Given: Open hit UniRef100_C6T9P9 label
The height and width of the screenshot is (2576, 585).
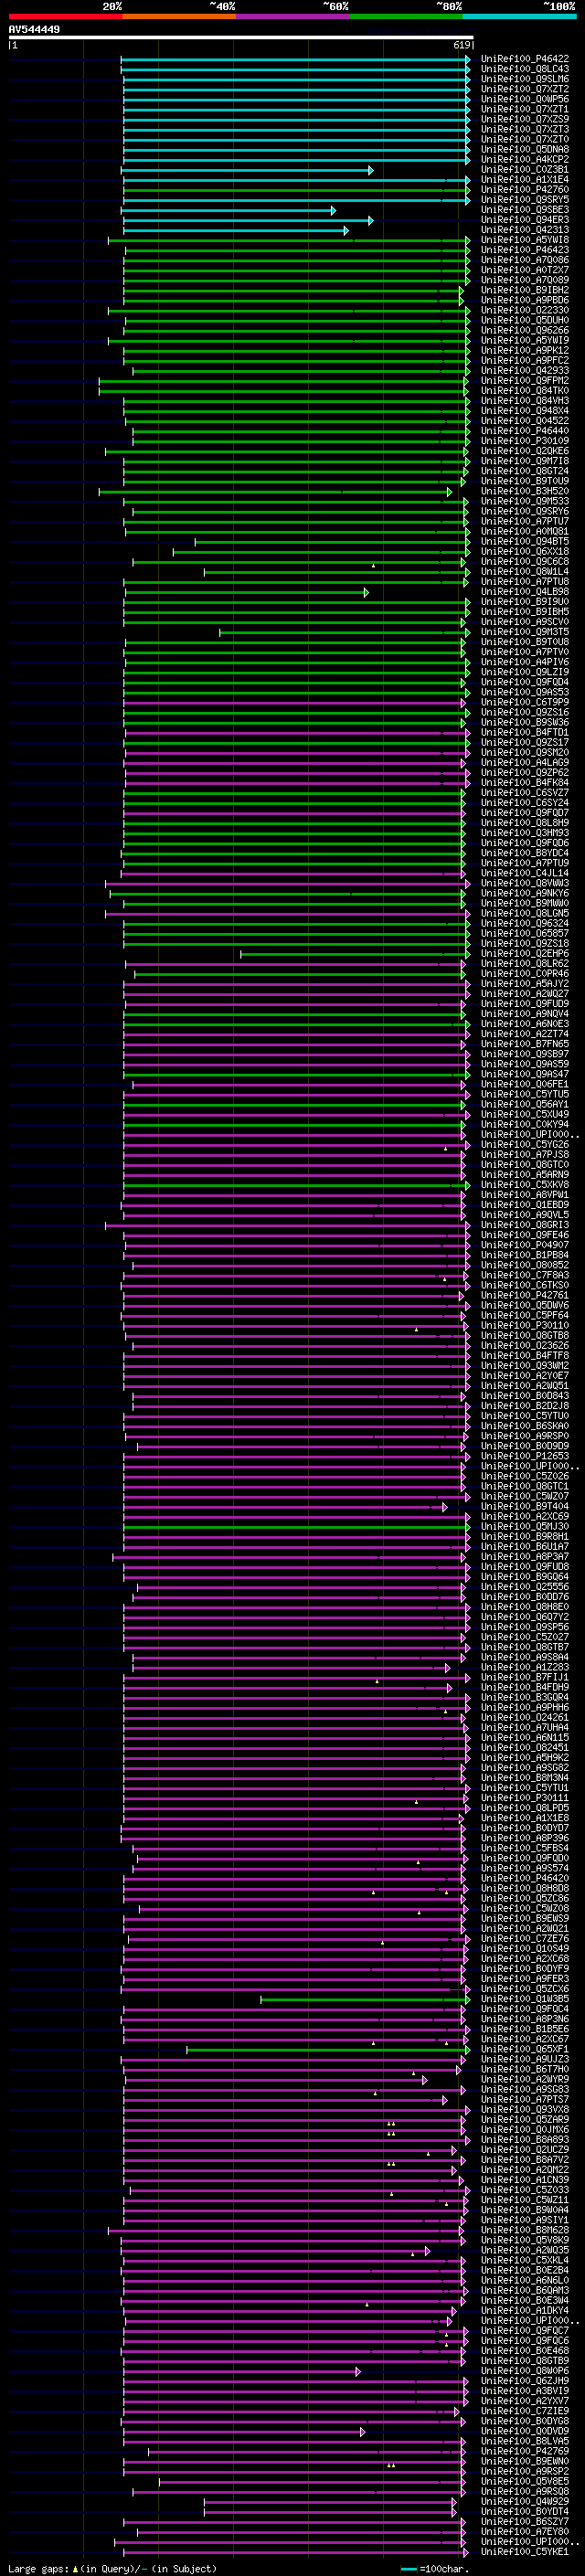Looking at the screenshot, I should [x=525, y=703].
